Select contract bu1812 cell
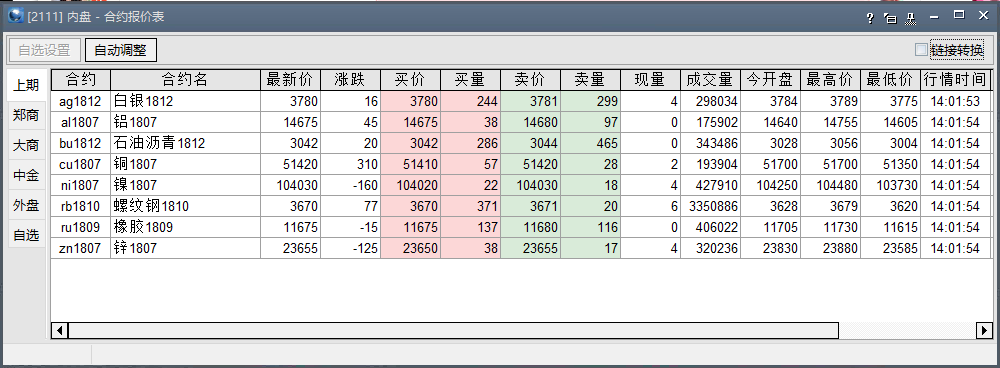 (81, 144)
